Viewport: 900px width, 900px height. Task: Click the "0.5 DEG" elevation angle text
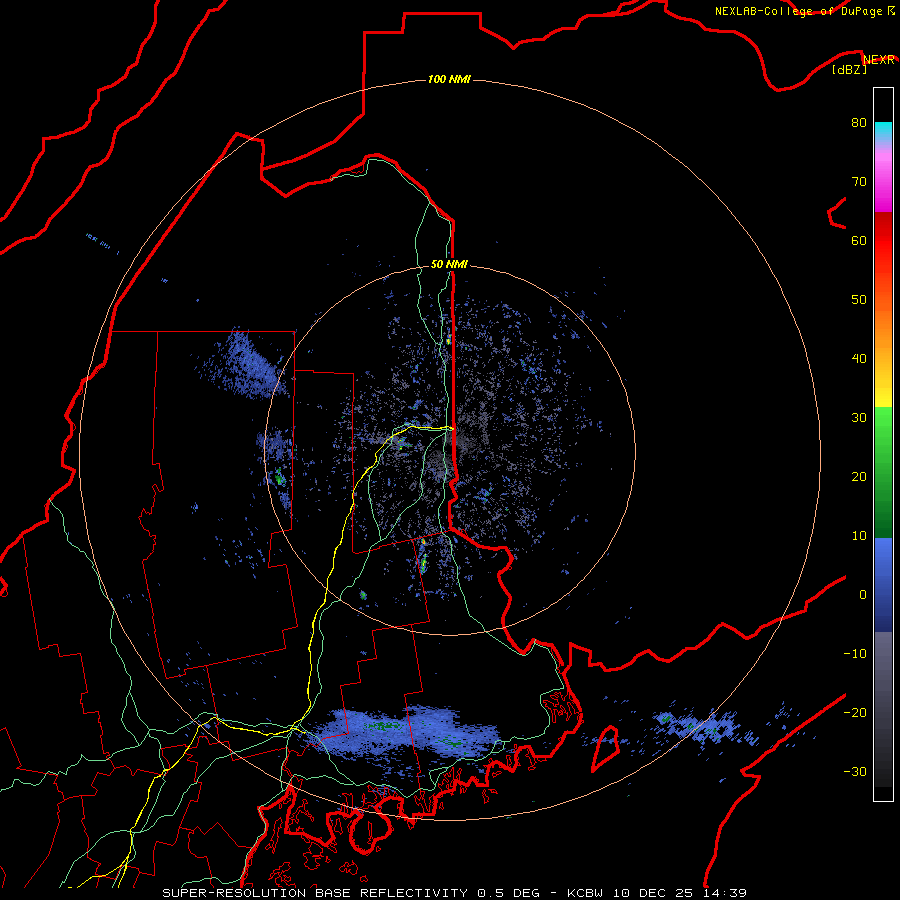tap(509, 893)
